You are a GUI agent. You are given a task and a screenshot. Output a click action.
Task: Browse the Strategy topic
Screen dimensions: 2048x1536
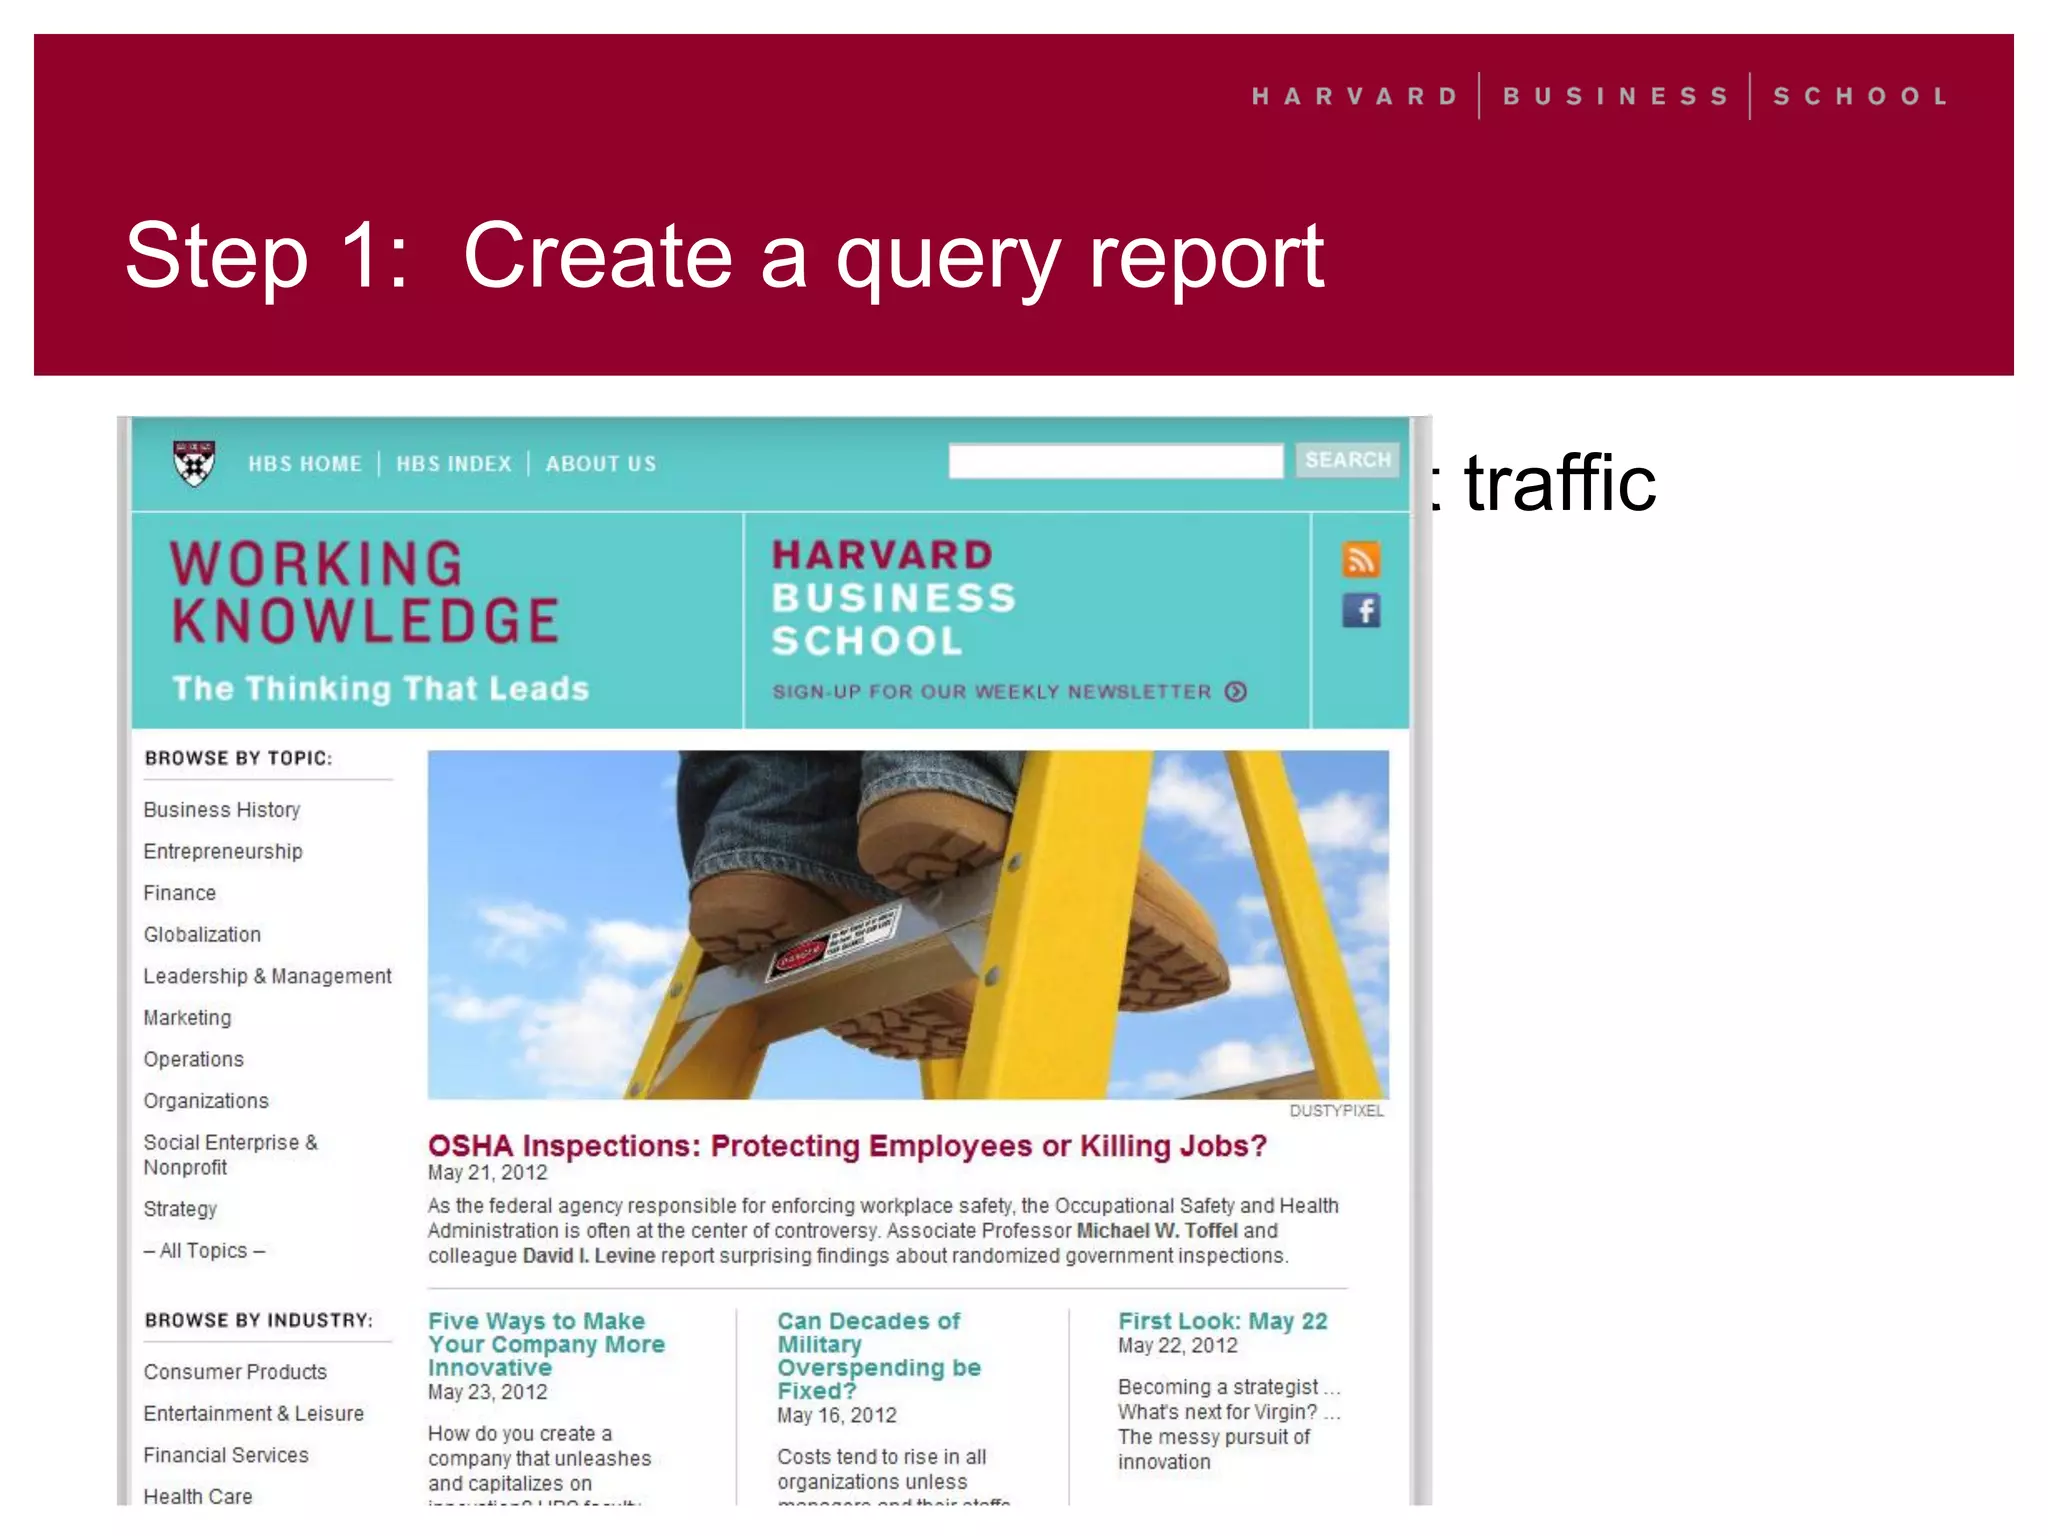[180, 1209]
